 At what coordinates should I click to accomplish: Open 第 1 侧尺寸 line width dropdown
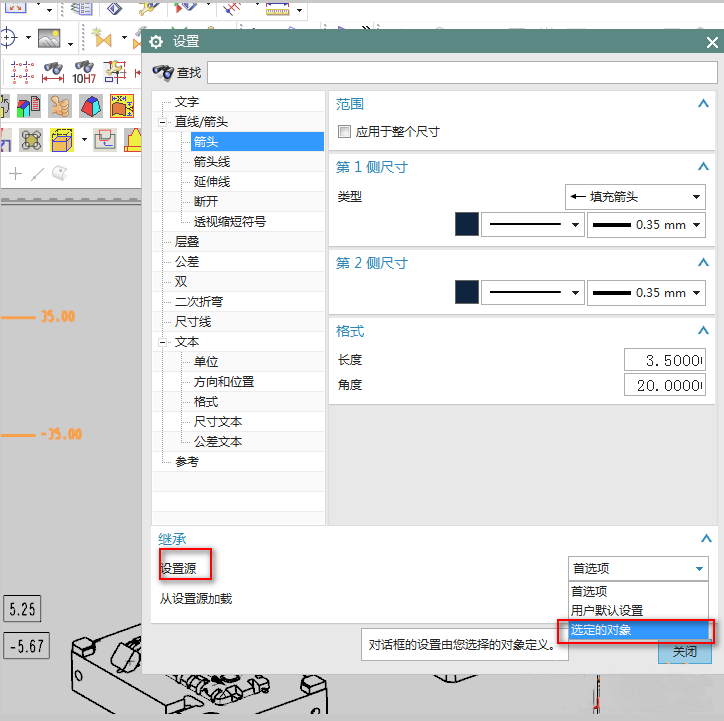pos(646,225)
